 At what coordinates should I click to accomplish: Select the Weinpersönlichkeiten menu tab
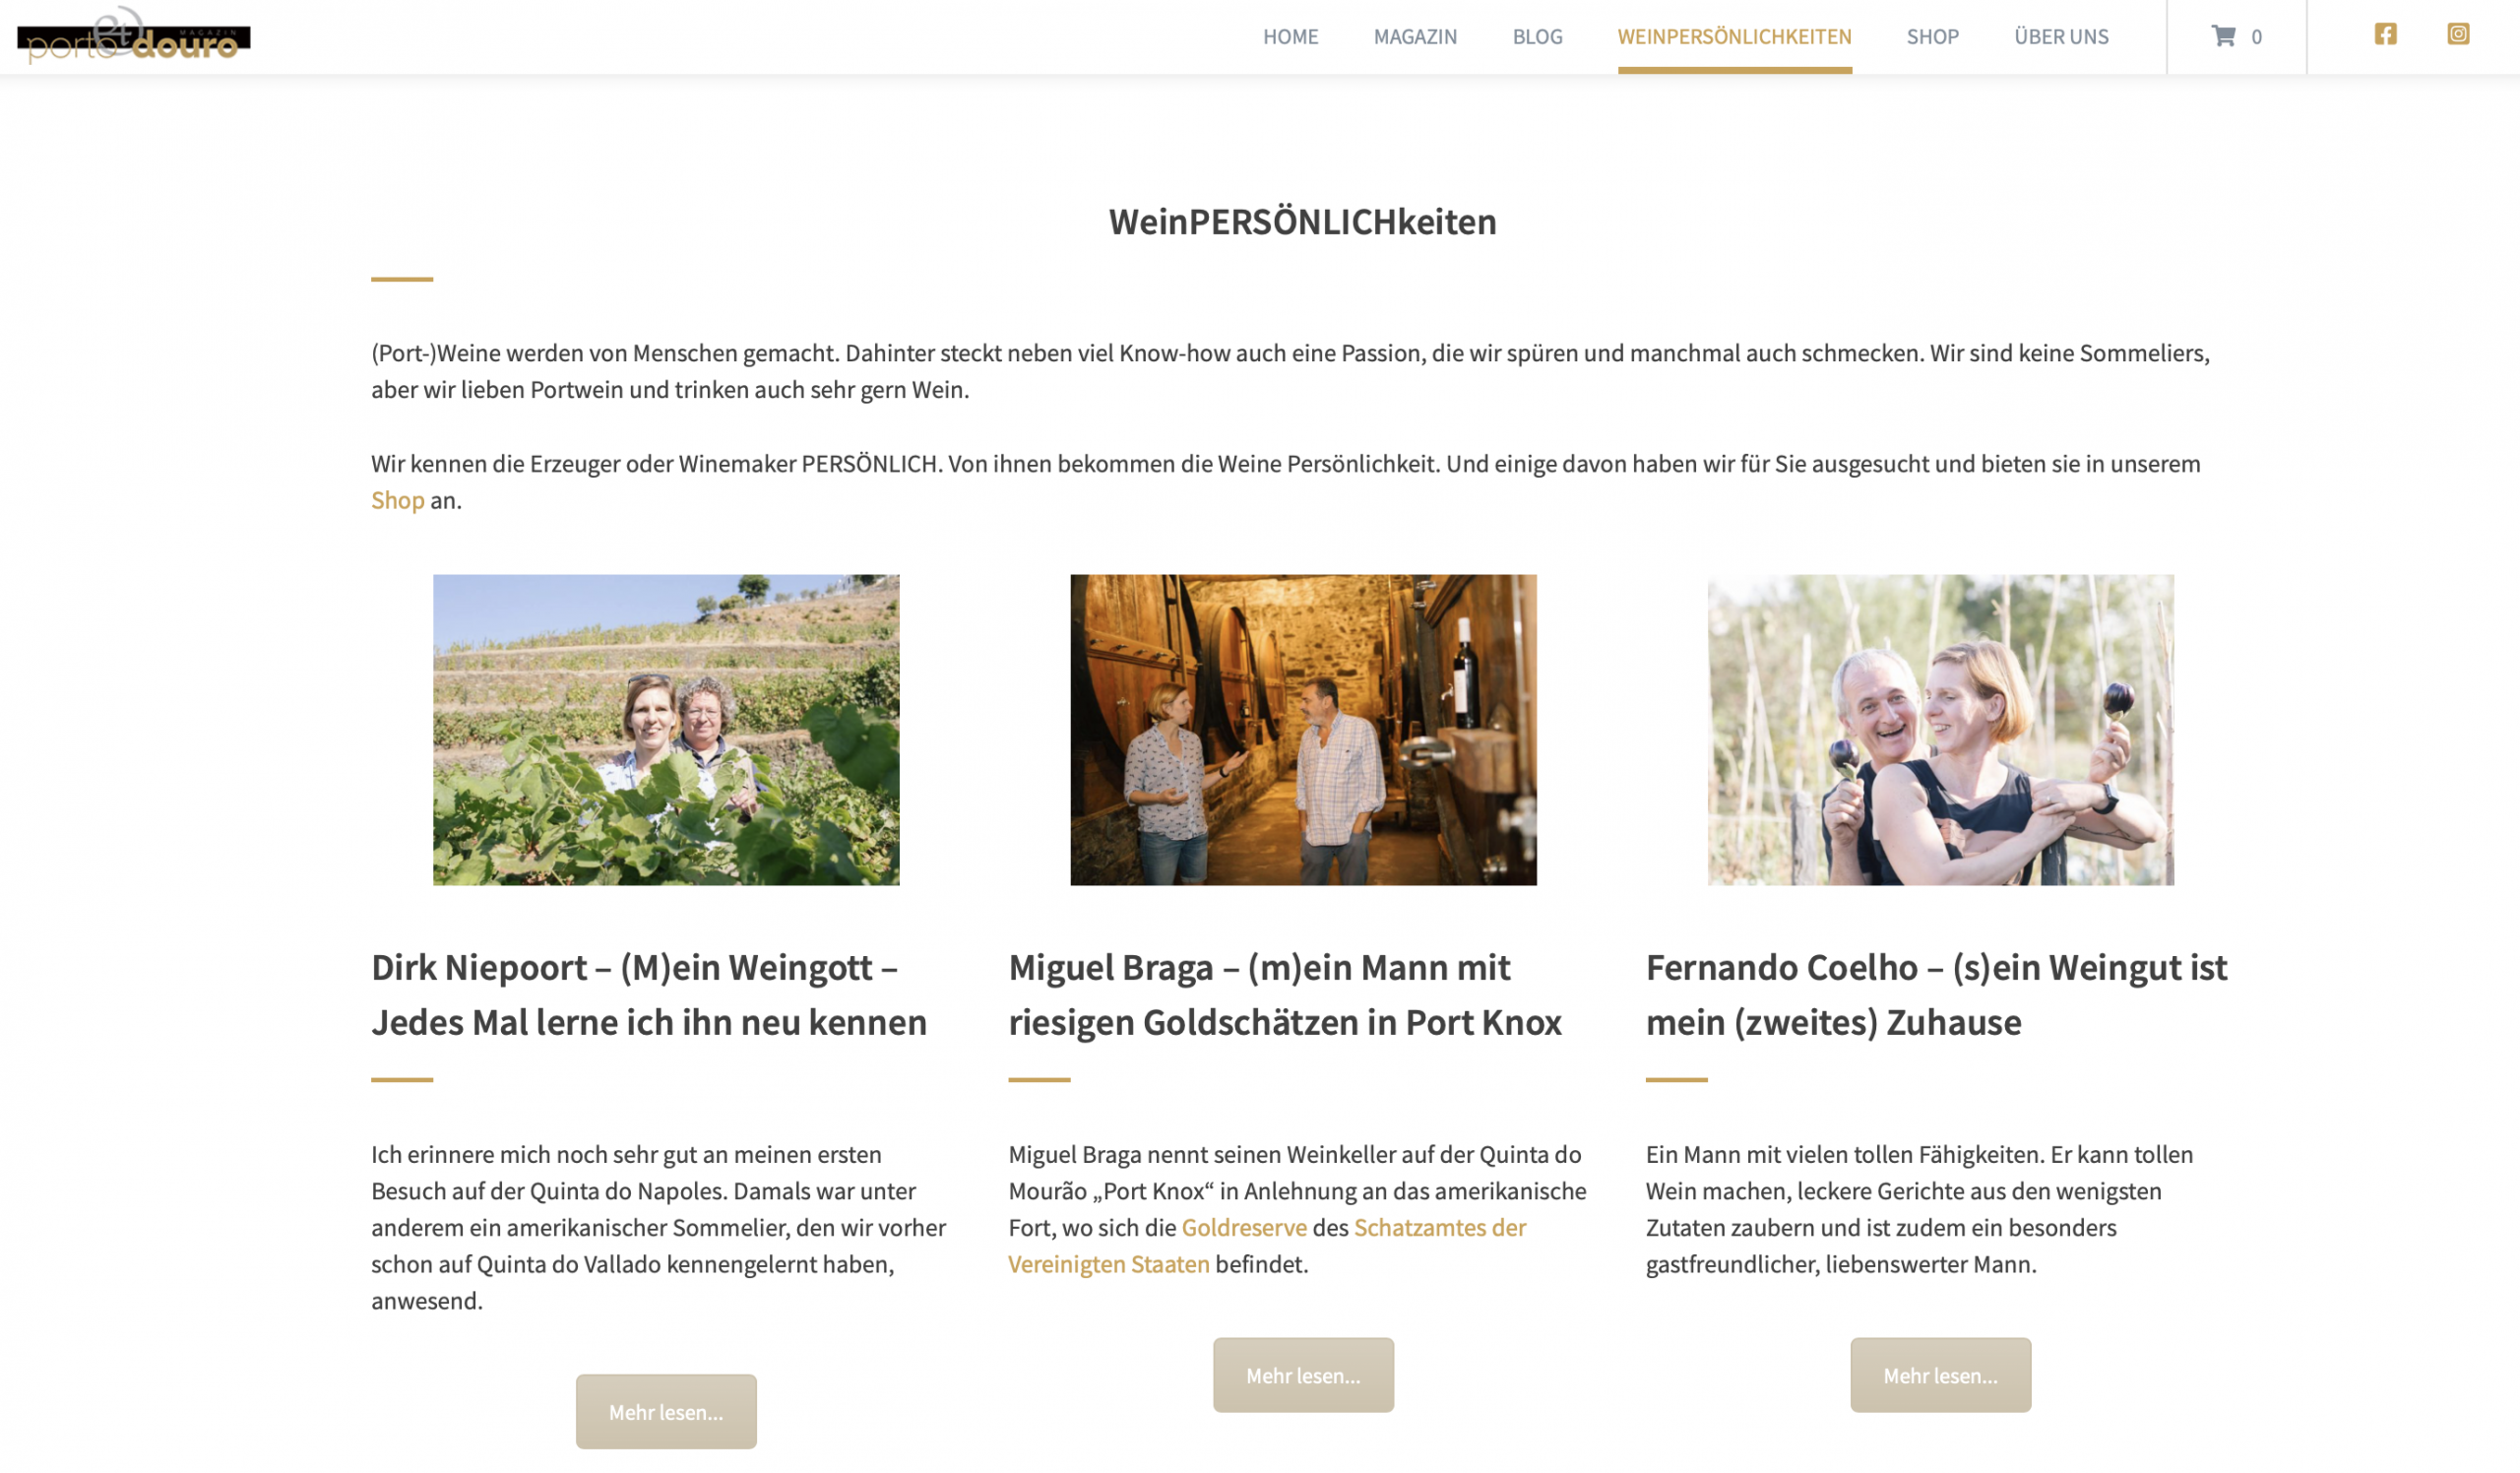tap(1734, 37)
